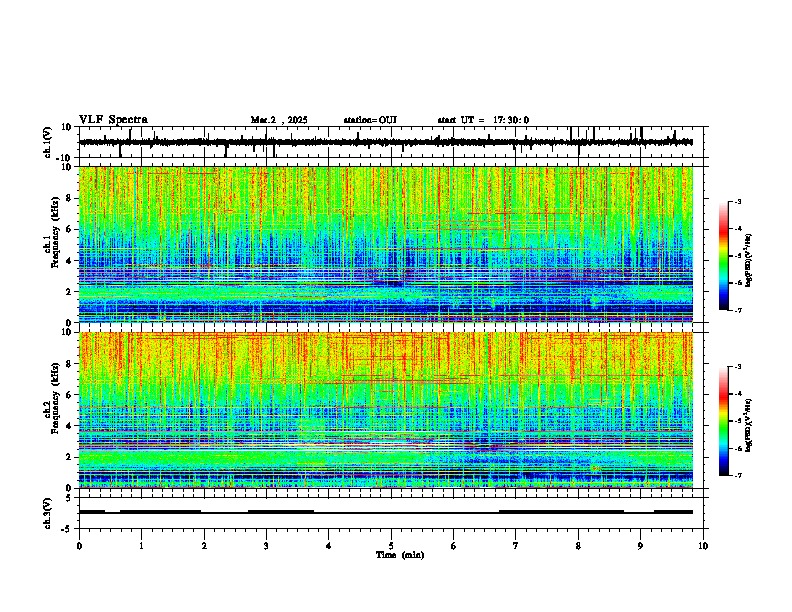Click the date 'Mar.2 , 2025' label

pos(279,120)
